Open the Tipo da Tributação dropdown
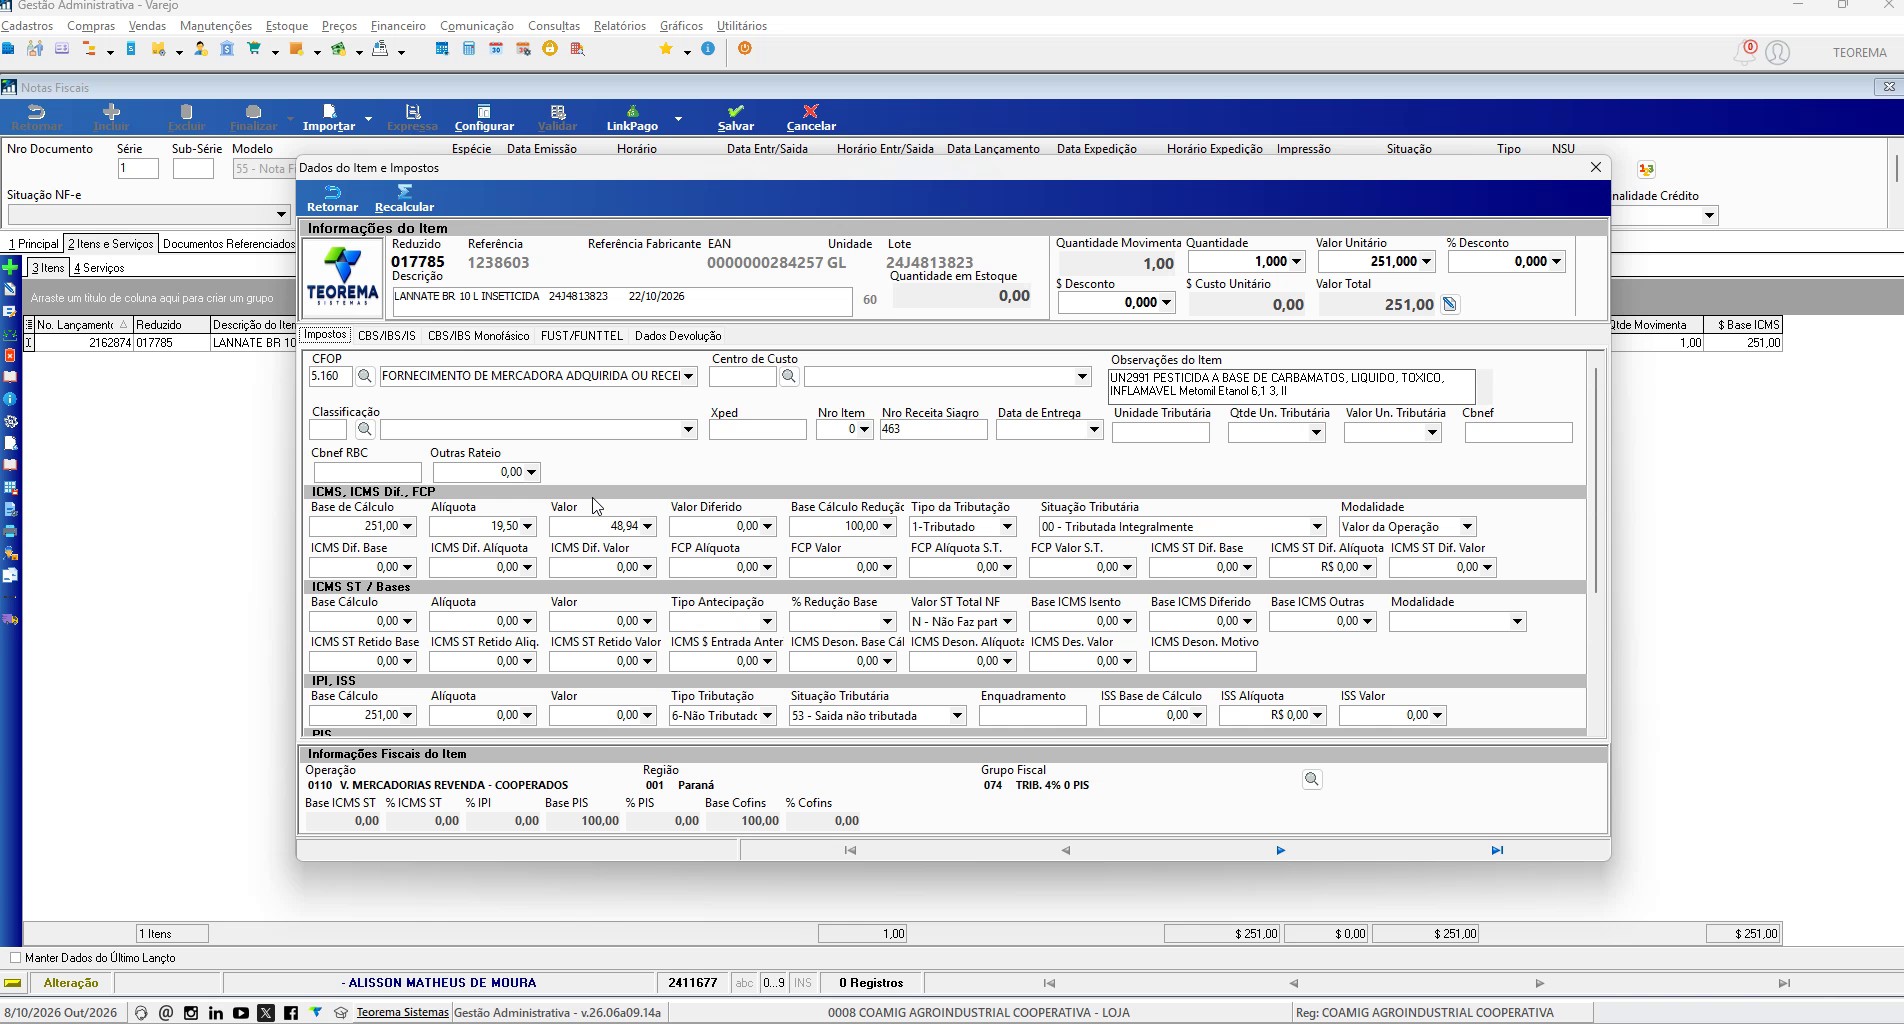The width and height of the screenshot is (1904, 1024). (1007, 527)
